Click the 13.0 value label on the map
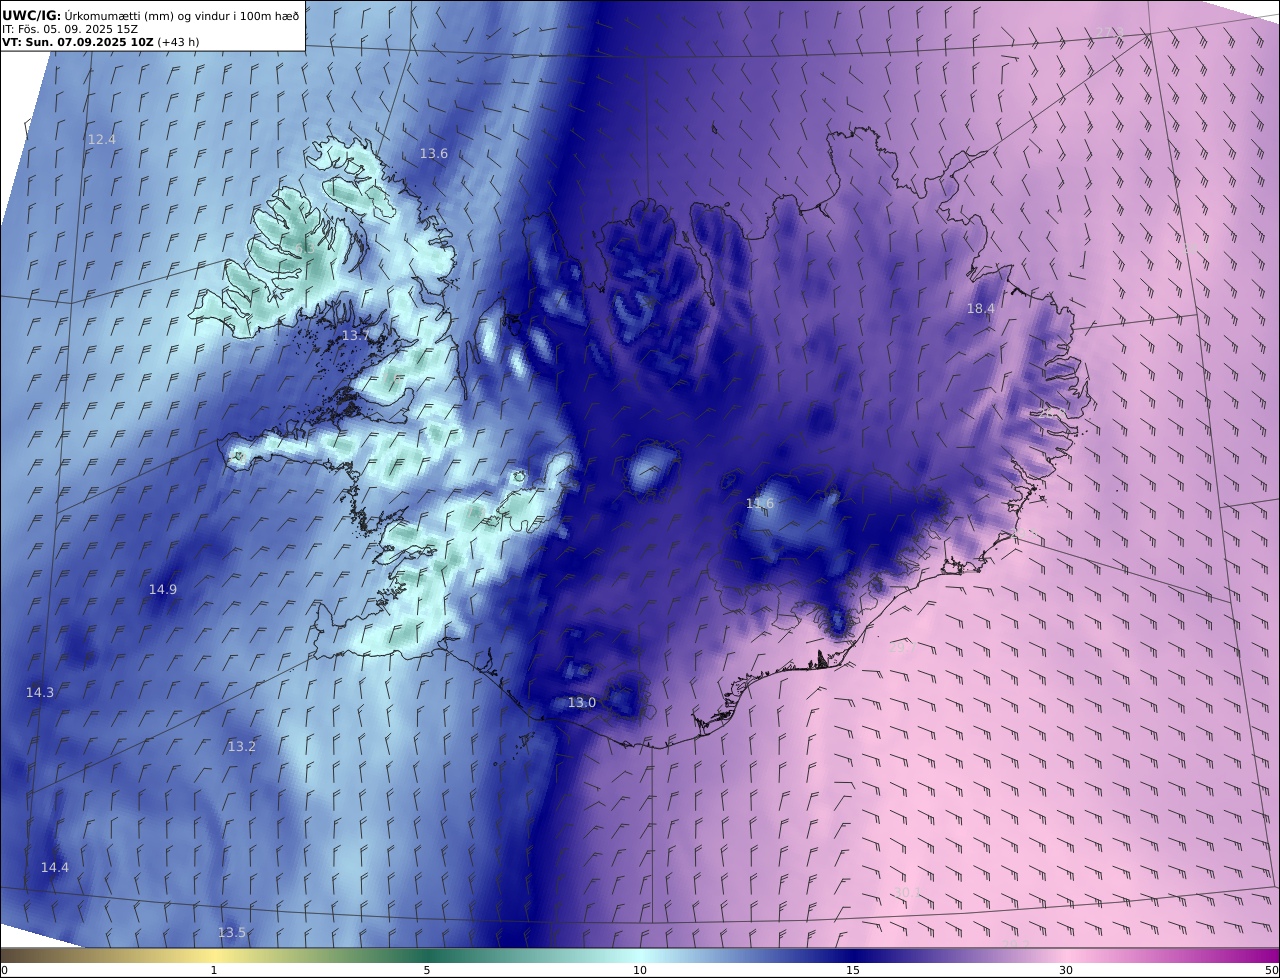Image resolution: width=1280 pixels, height=978 pixels. (582, 703)
